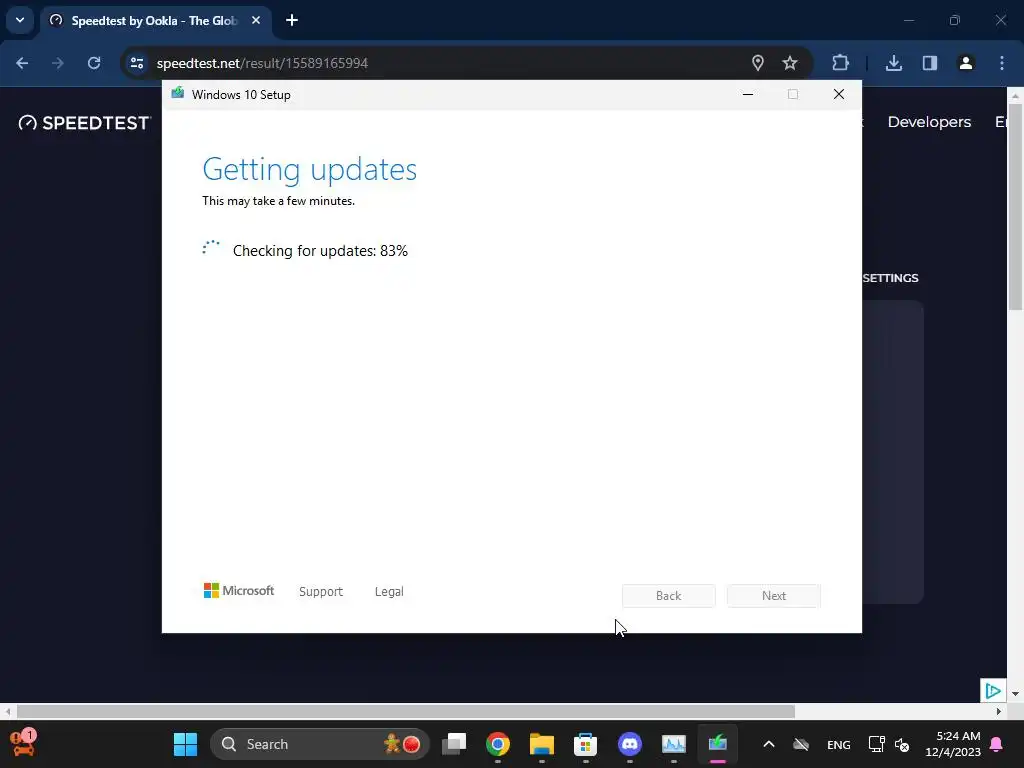Open Discord from taskbar
Image resolution: width=1024 pixels, height=768 pixels.
pos(630,744)
